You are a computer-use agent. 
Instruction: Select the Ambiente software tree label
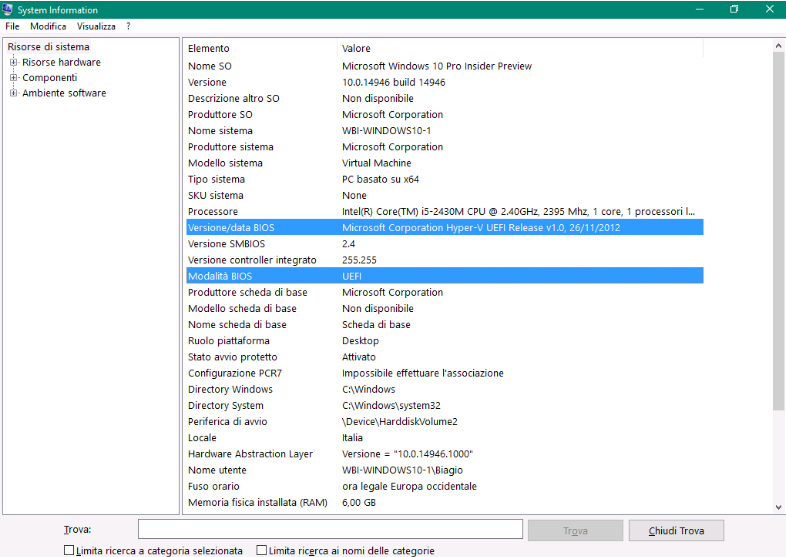(x=64, y=93)
